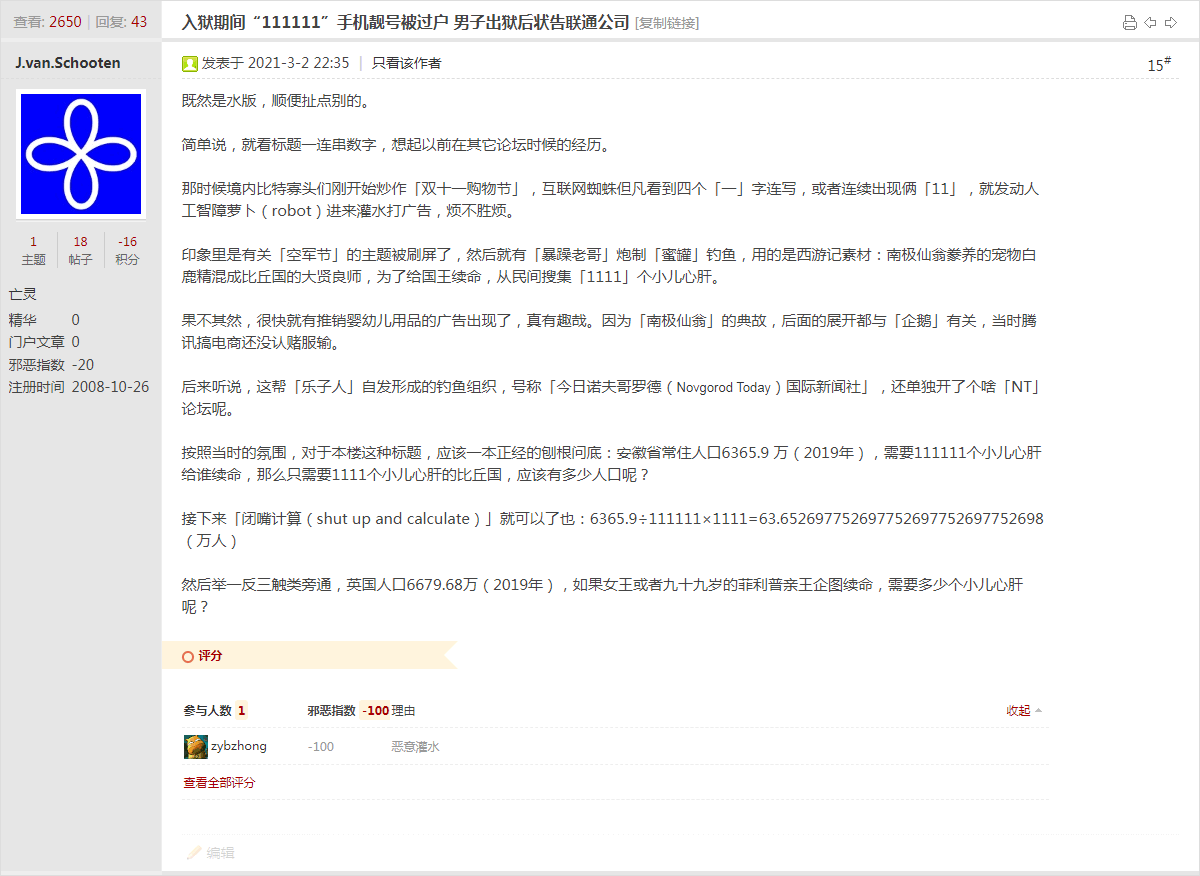Click the last paragraph beginning 然后举一反三
This screenshot has height=876, width=1200.
[602, 595]
